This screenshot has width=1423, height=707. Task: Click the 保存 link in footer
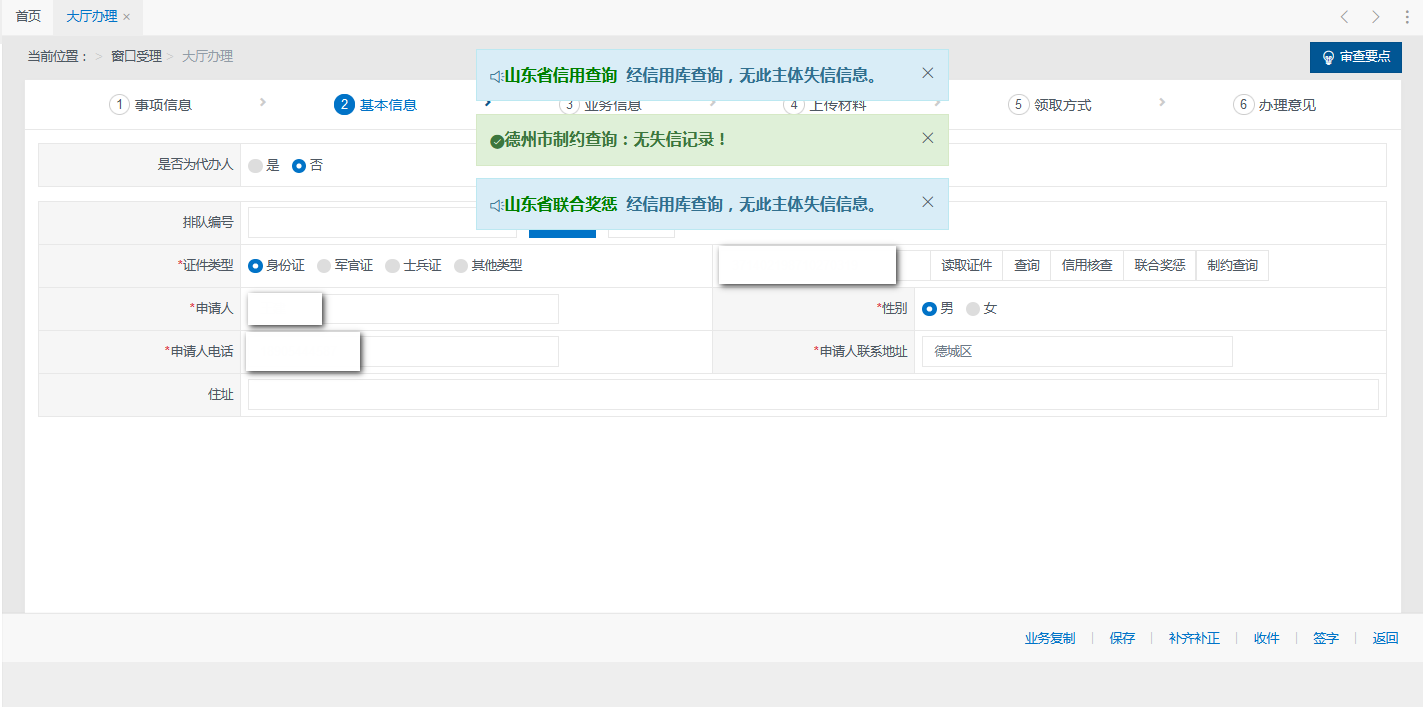tap(1122, 638)
